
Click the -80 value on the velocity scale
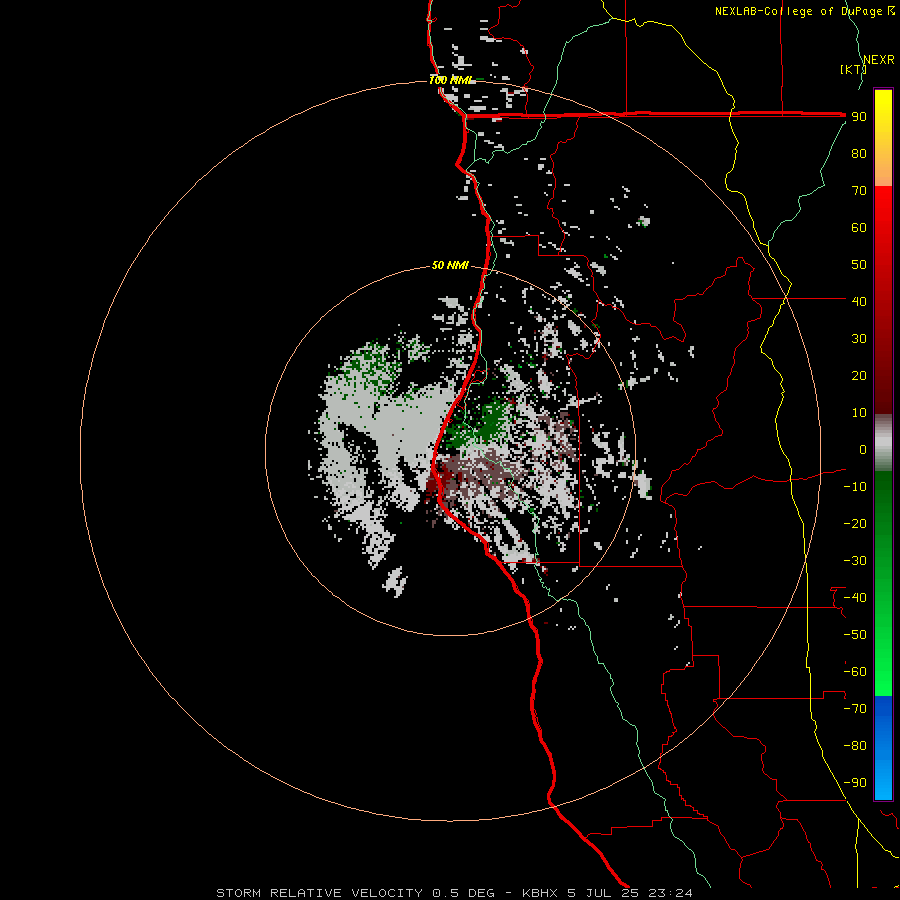[x=855, y=746]
